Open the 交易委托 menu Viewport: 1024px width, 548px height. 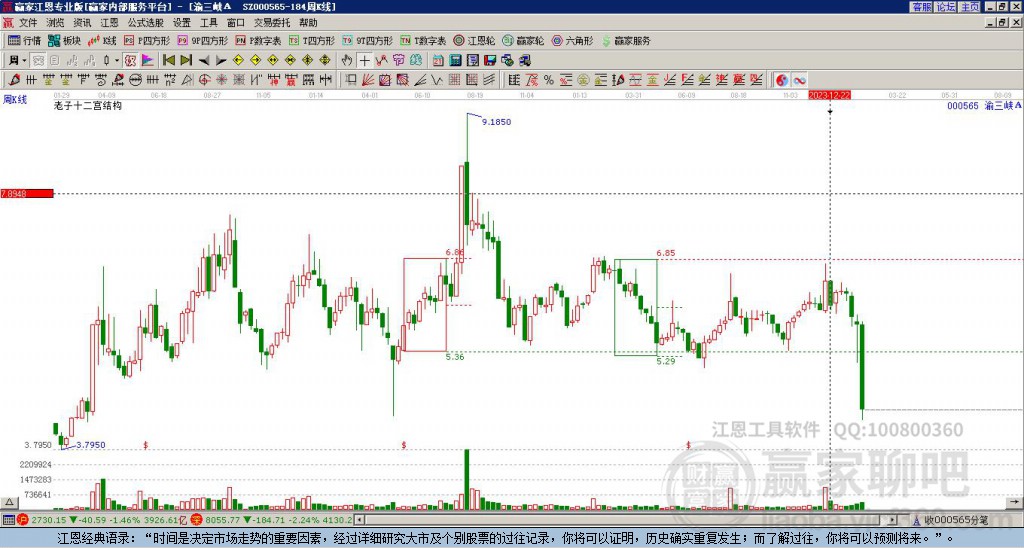(x=272, y=23)
